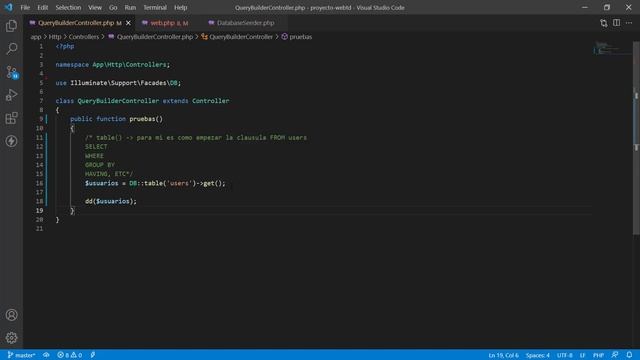The image size is (640, 360).
Task: Open the Selection menu
Action: click(68, 7)
